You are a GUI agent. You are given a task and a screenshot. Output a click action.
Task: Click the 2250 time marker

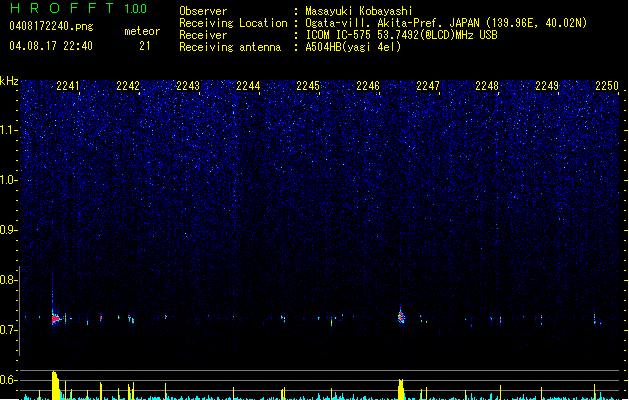[x=607, y=86]
